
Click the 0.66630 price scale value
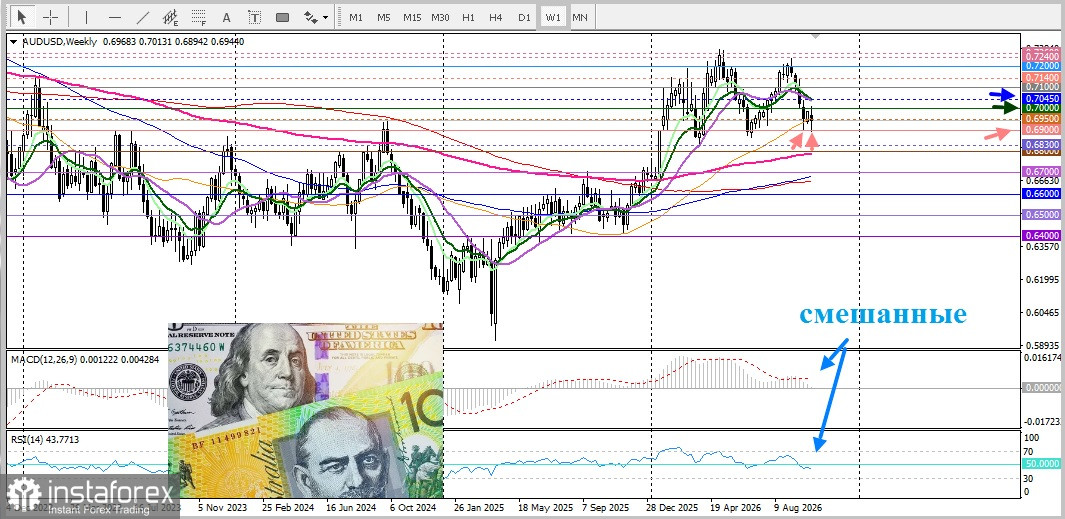pos(1041,181)
